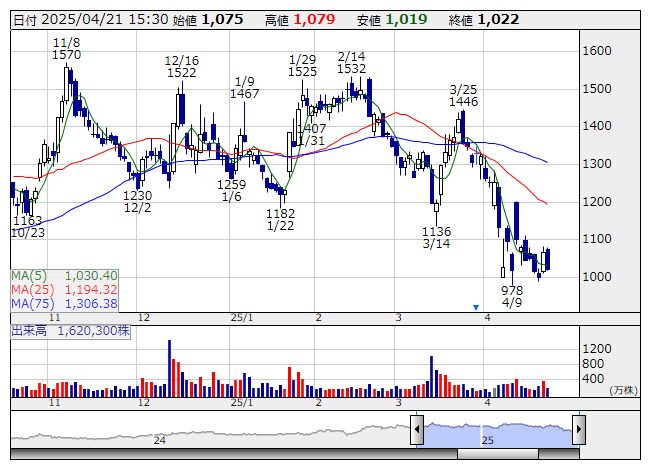Click the 2/14 1532 peak label

click(351, 62)
